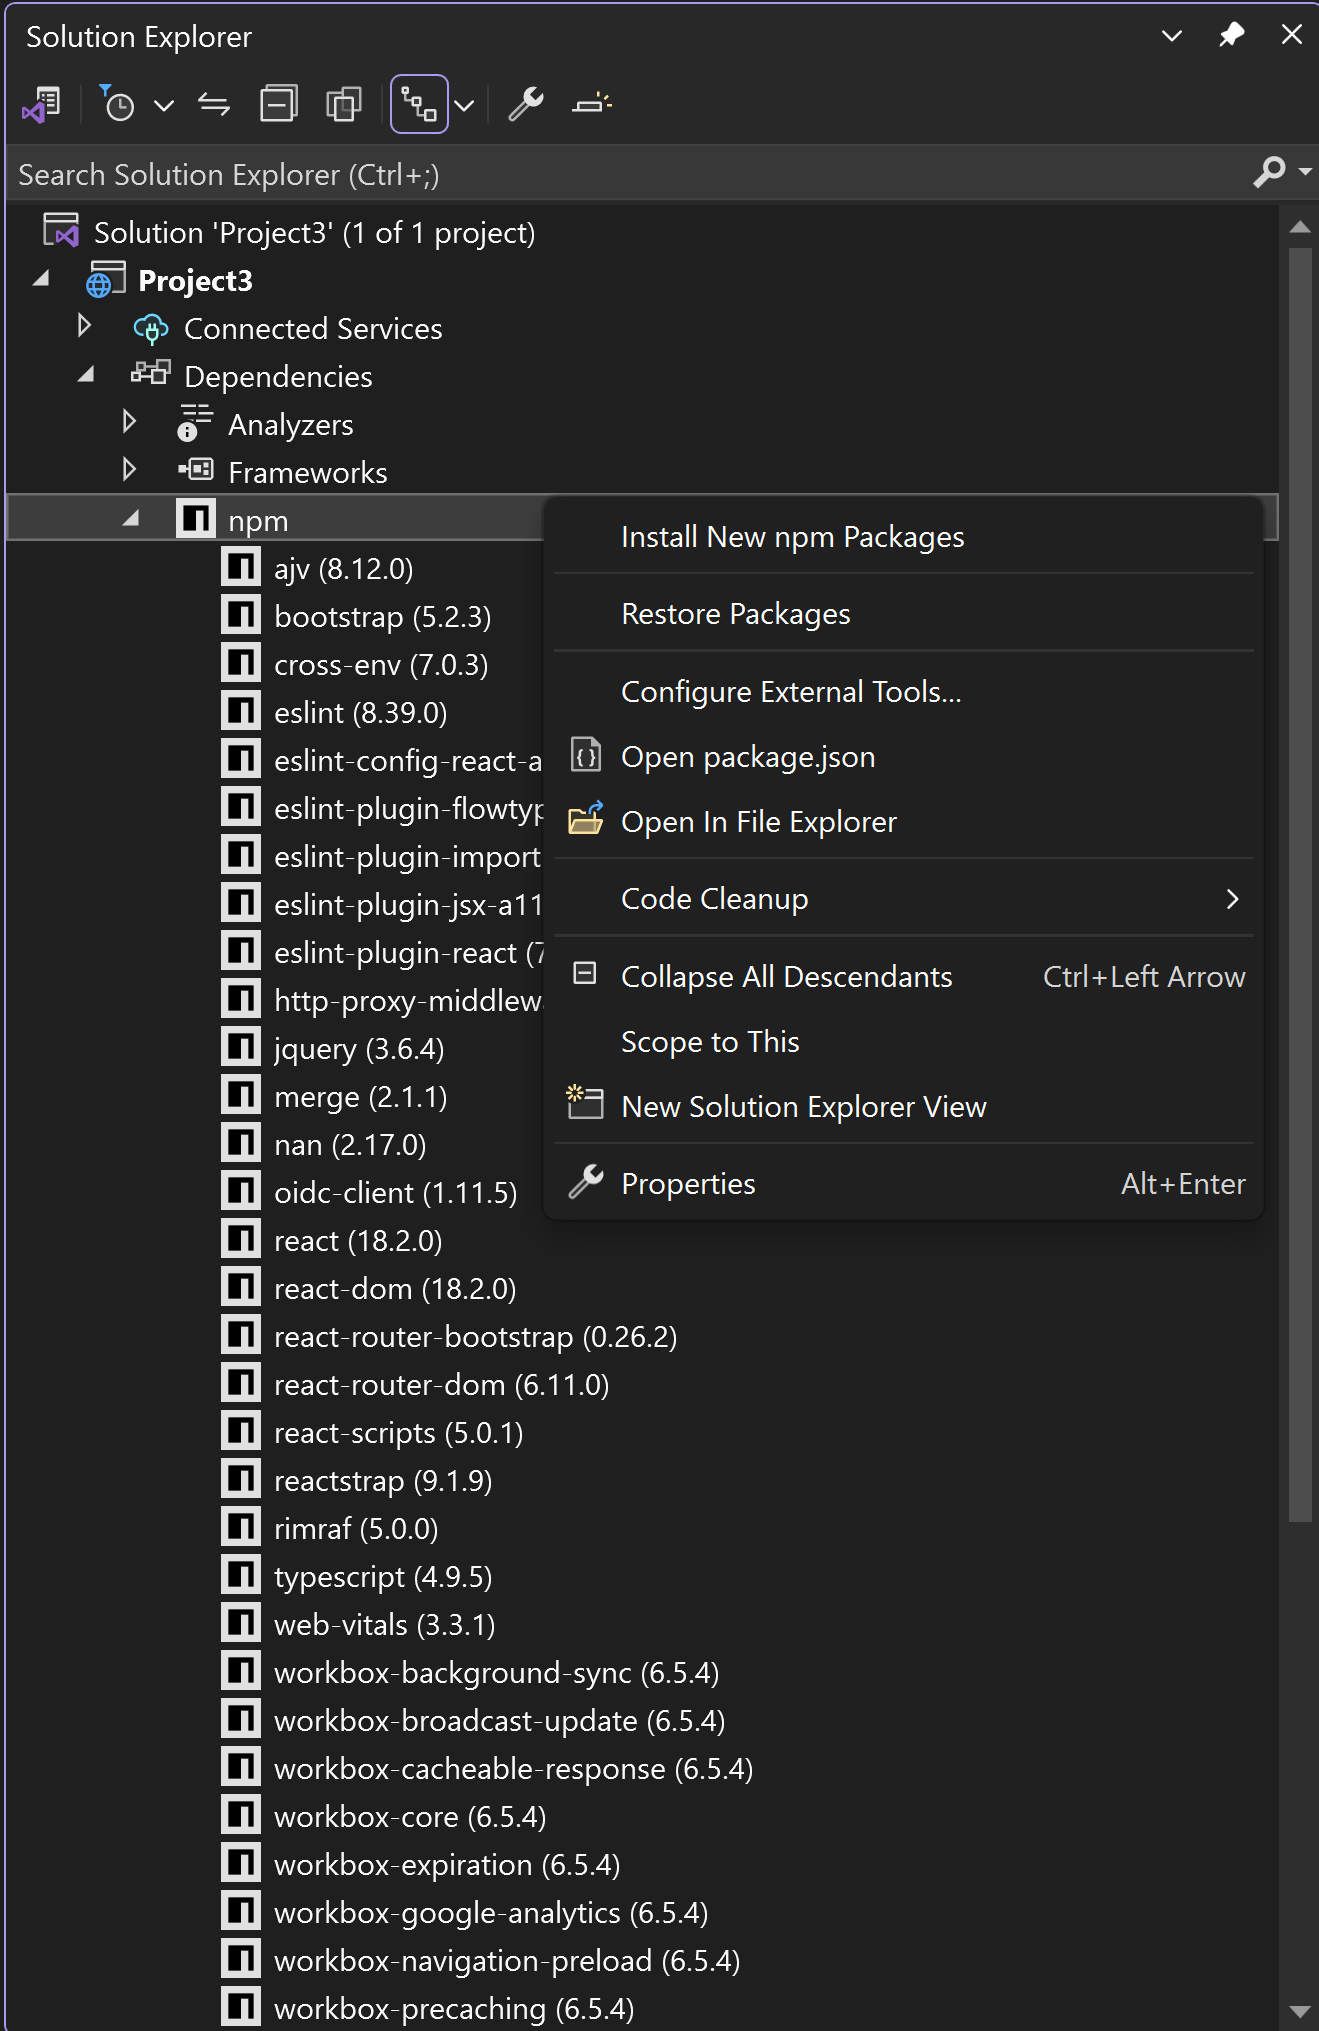Click the scrollbar down arrow
This screenshot has height=2031, width=1319.
click(x=1299, y=2011)
